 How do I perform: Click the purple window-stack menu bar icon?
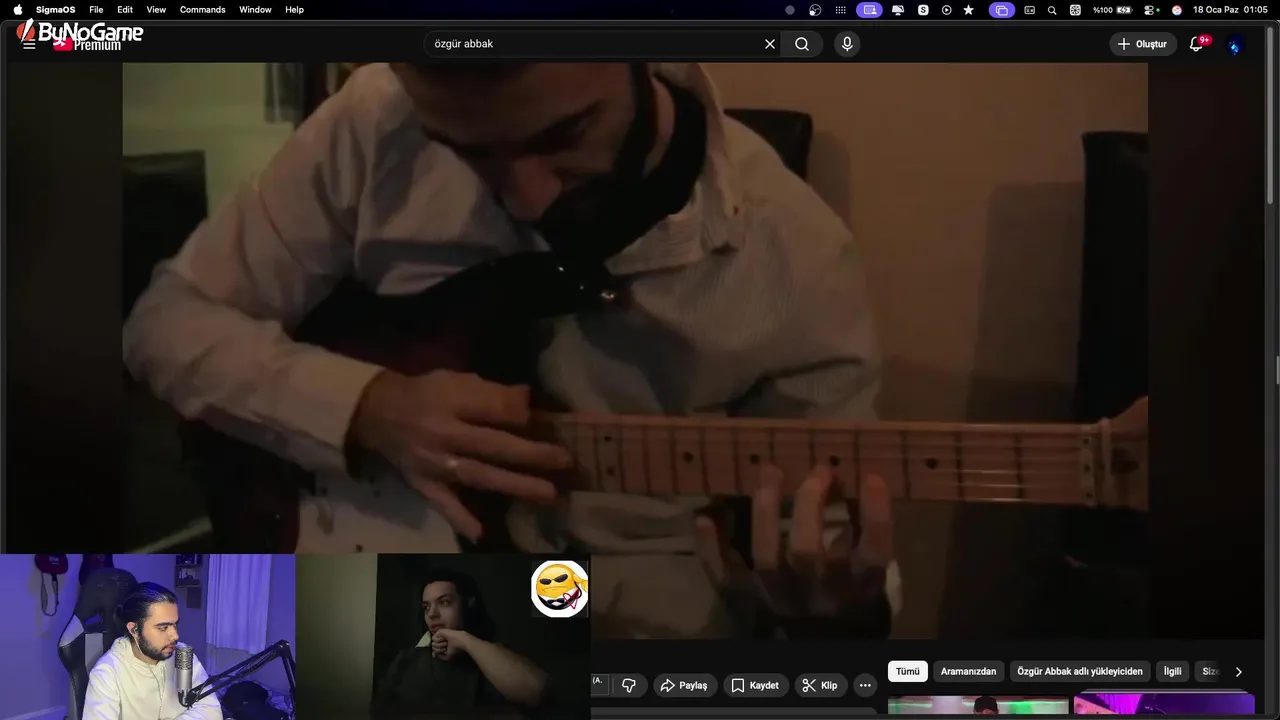coord(1001,9)
